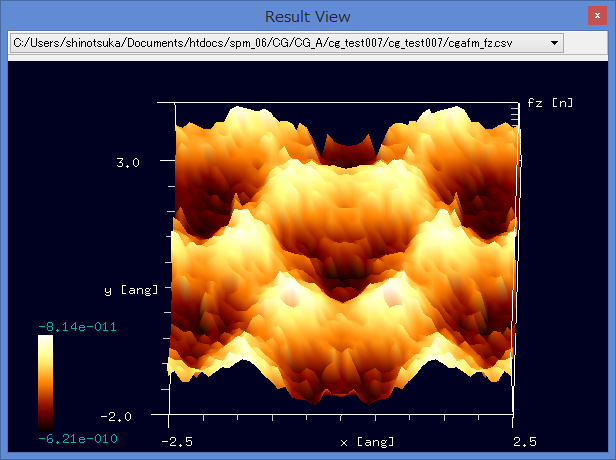Image resolution: width=616 pixels, height=460 pixels.
Task: Select the cgafm_fz.csv file path field
Action: coord(287,43)
